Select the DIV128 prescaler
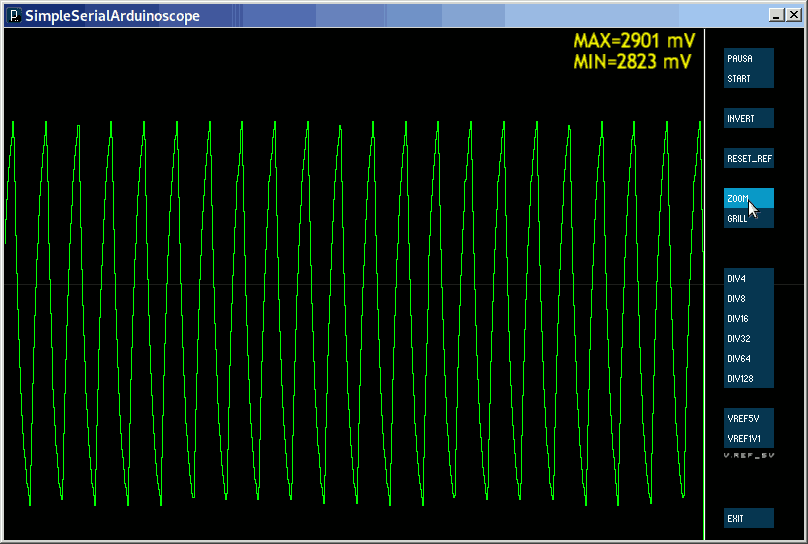The height and width of the screenshot is (544, 808). (x=748, y=379)
